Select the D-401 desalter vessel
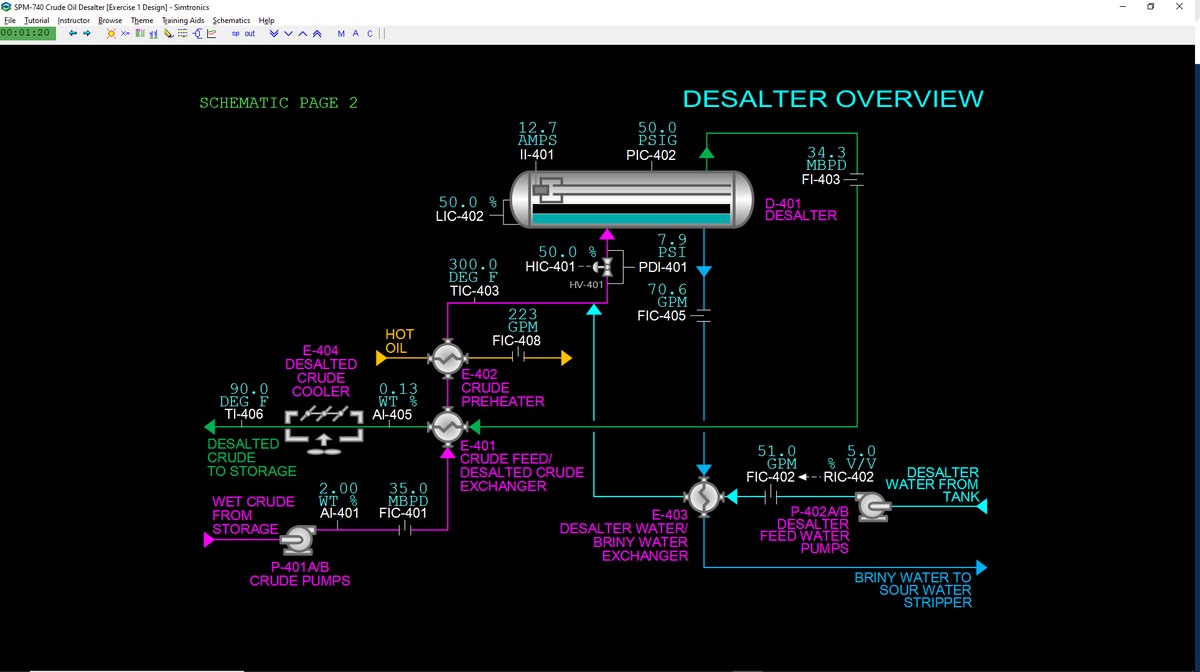The height and width of the screenshot is (672, 1200). (x=631, y=200)
